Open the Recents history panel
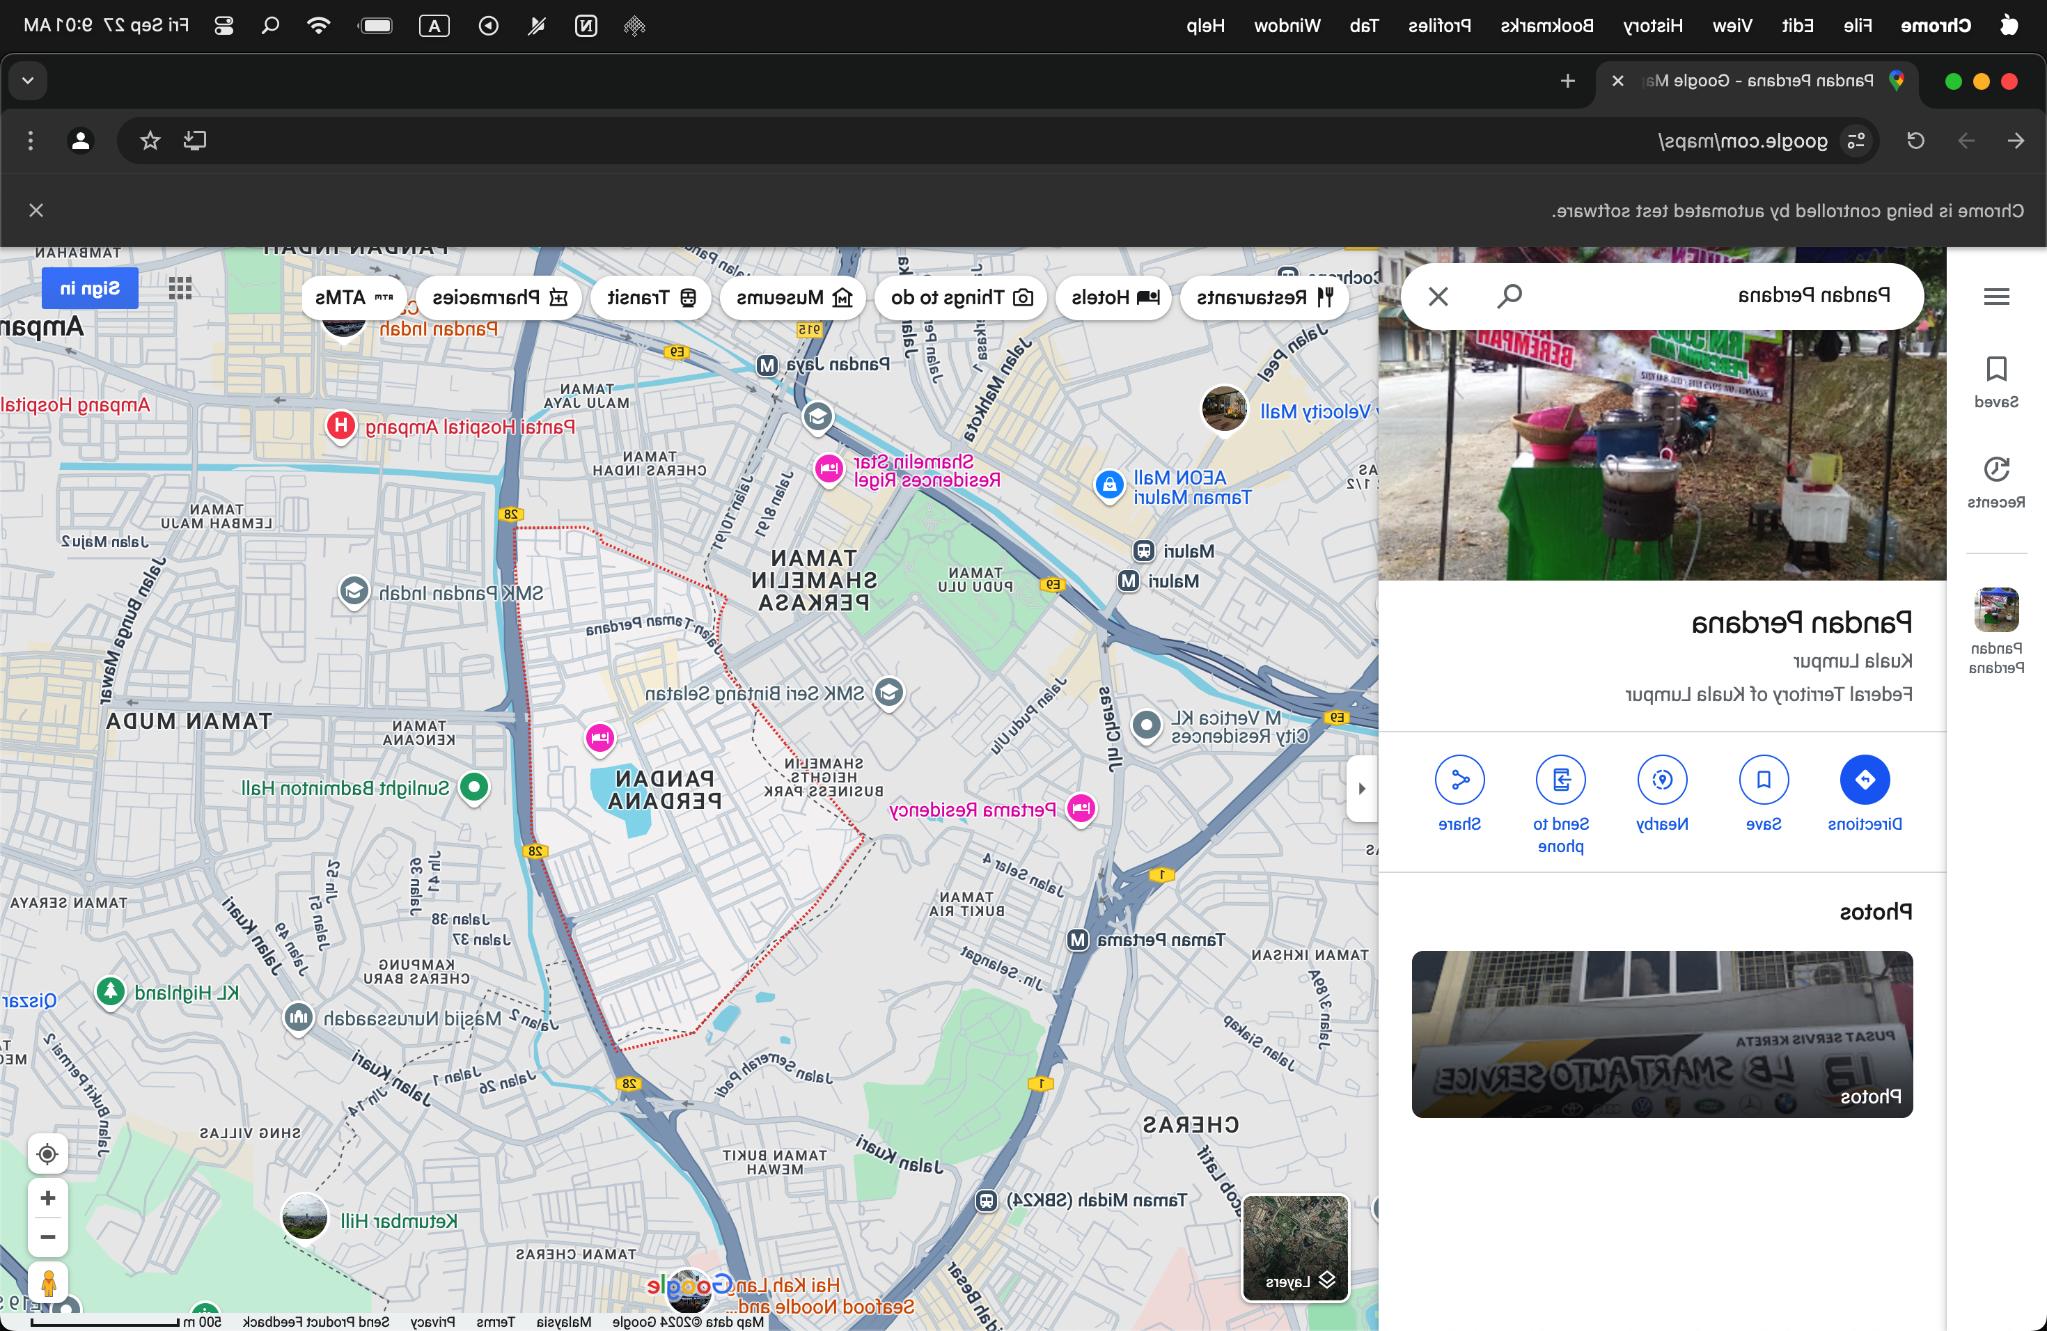2047x1331 pixels. point(1996,483)
